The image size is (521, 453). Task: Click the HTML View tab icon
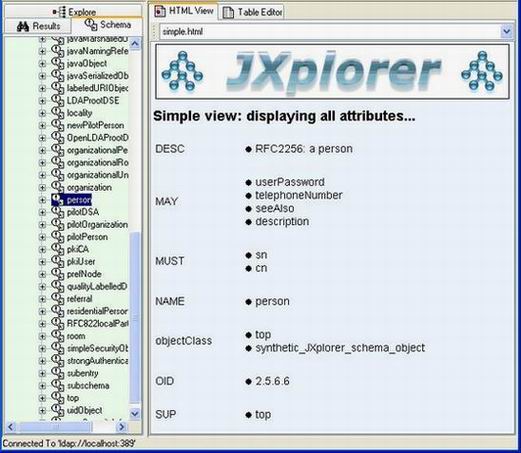(x=160, y=11)
